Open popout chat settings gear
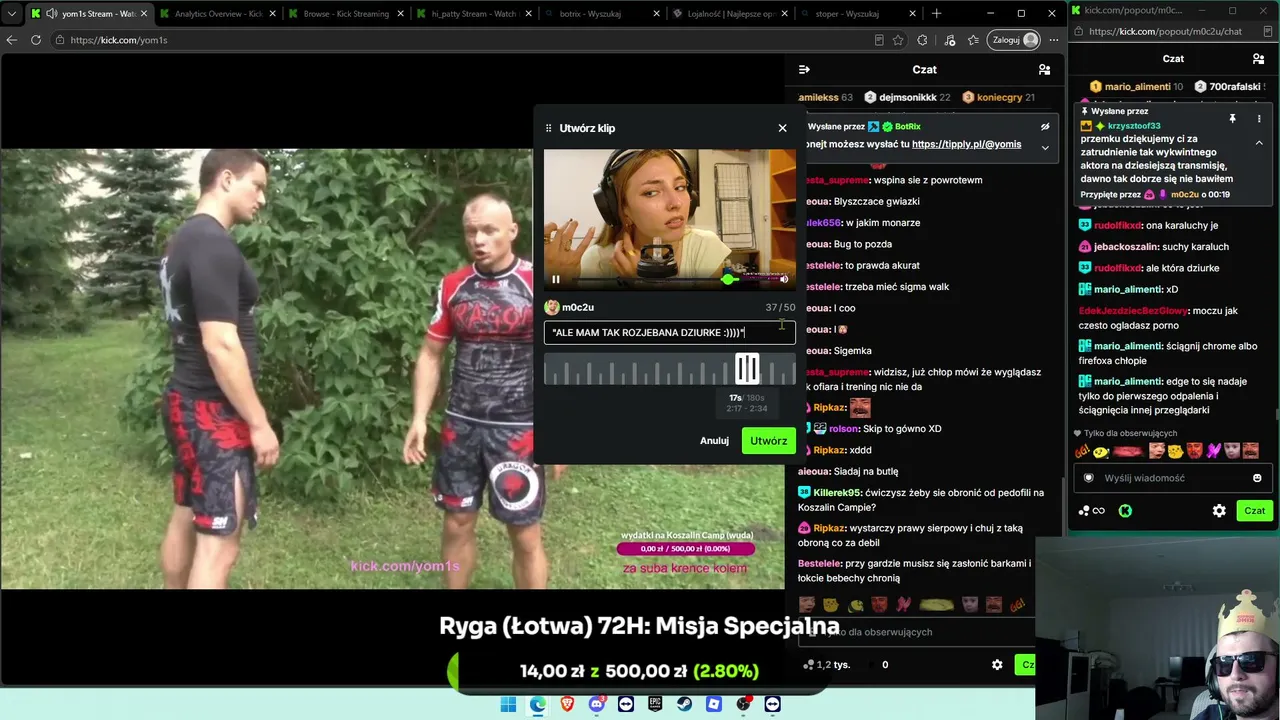The height and width of the screenshot is (720, 1280). point(1219,511)
